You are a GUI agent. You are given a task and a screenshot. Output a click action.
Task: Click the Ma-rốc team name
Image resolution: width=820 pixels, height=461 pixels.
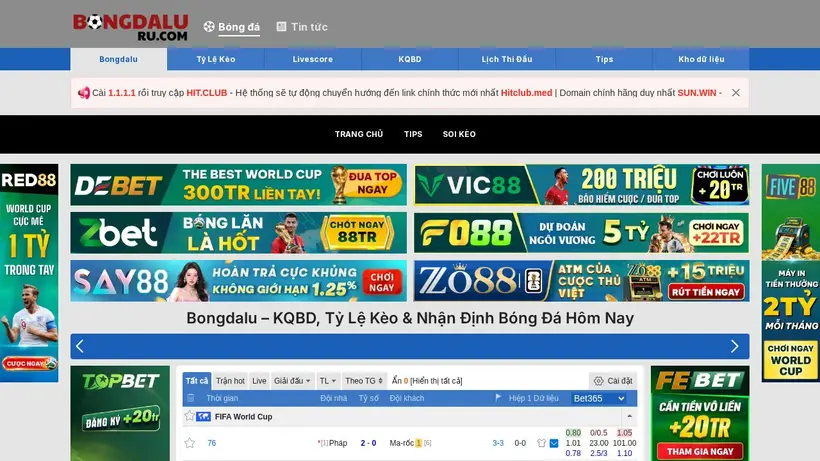point(402,443)
